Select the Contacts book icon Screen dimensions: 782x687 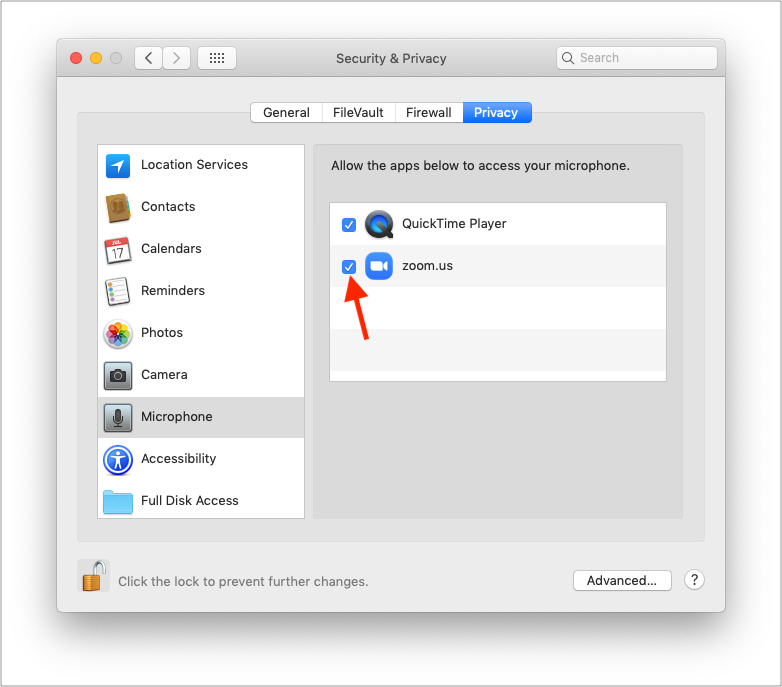tap(118, 207)
